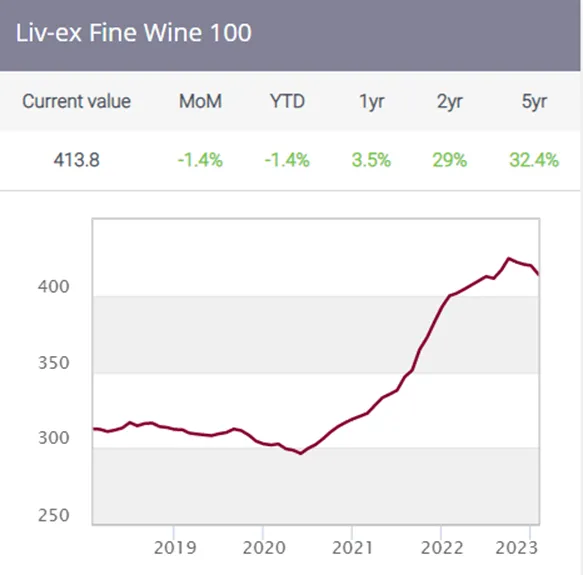The height and width of the screenshot is (575, 583).
Task: Click the -1.4% YTD change value
Action: (x=287, y=160)
